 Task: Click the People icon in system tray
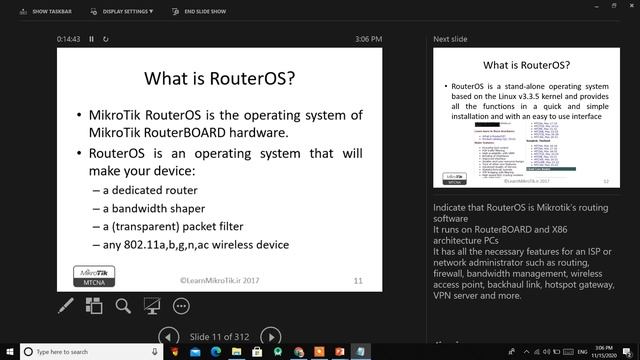[511, 351]
